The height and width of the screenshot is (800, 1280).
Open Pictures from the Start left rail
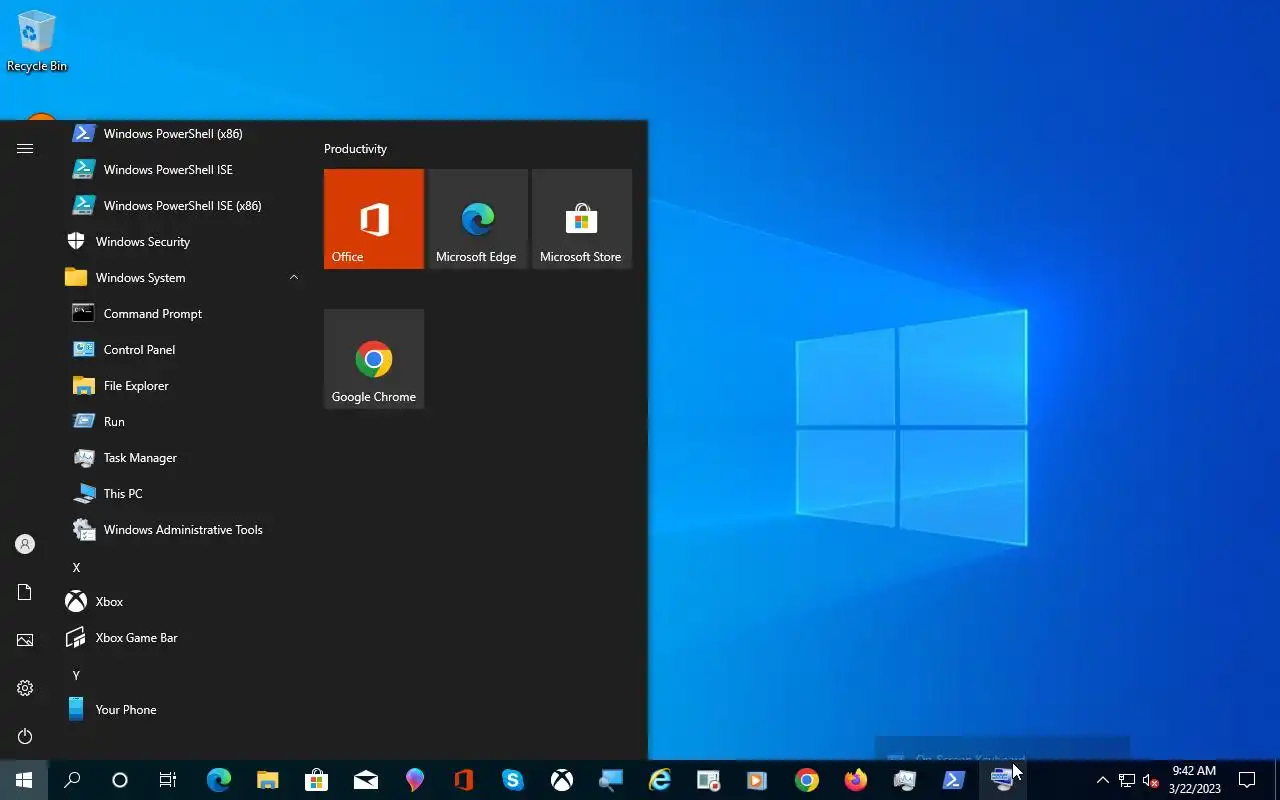click(x=25, y=640)
